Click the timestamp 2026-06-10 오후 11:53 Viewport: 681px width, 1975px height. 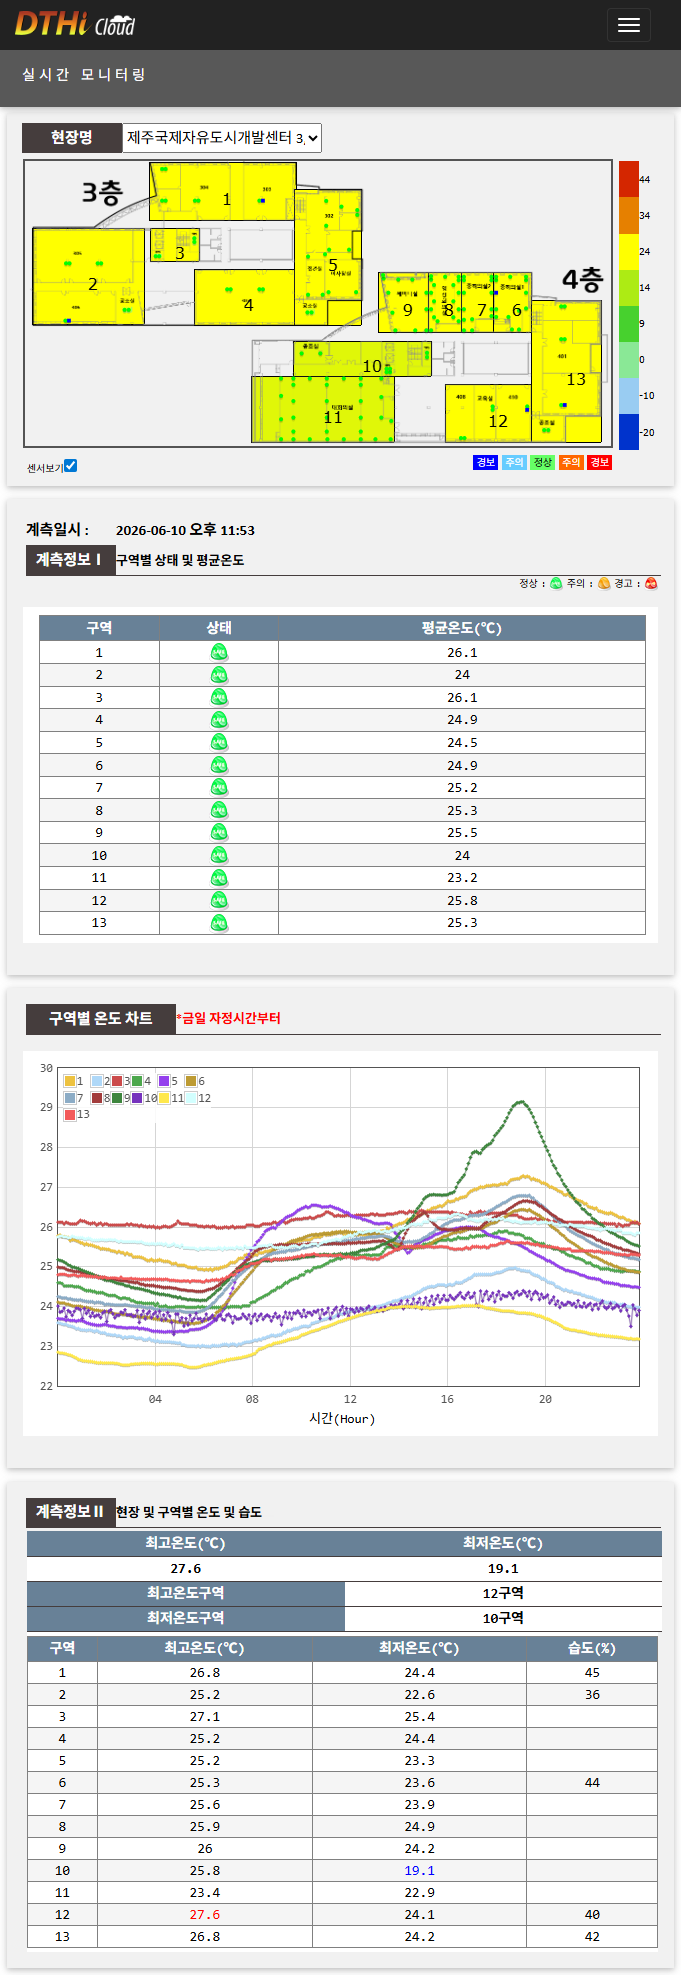(185, 530)
